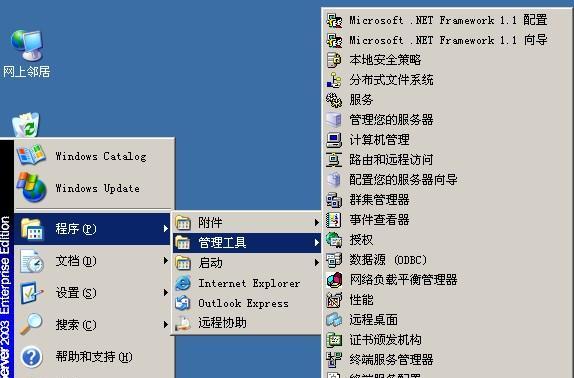
Task: Open 网上邻居 desktop icon
Action: [26, 45]
